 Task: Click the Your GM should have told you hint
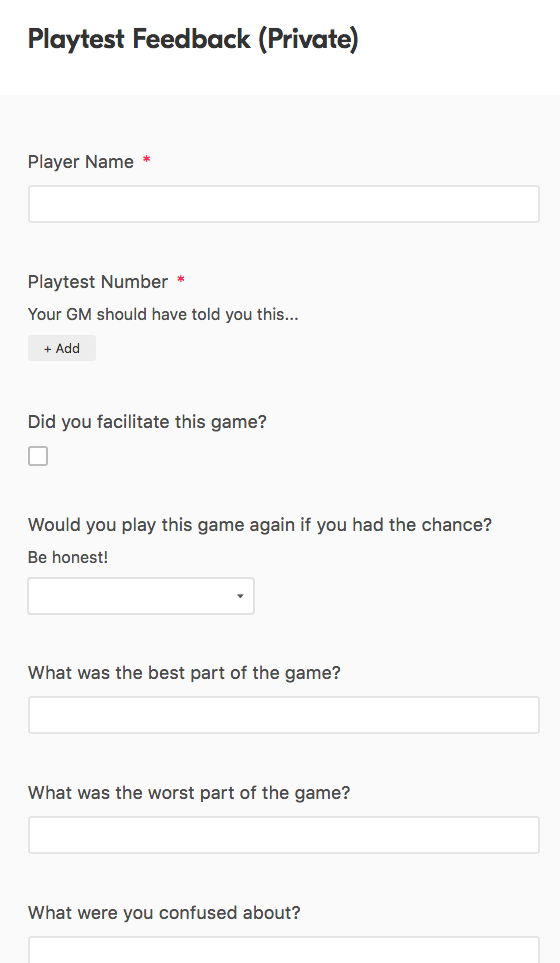tap(163, 314)
